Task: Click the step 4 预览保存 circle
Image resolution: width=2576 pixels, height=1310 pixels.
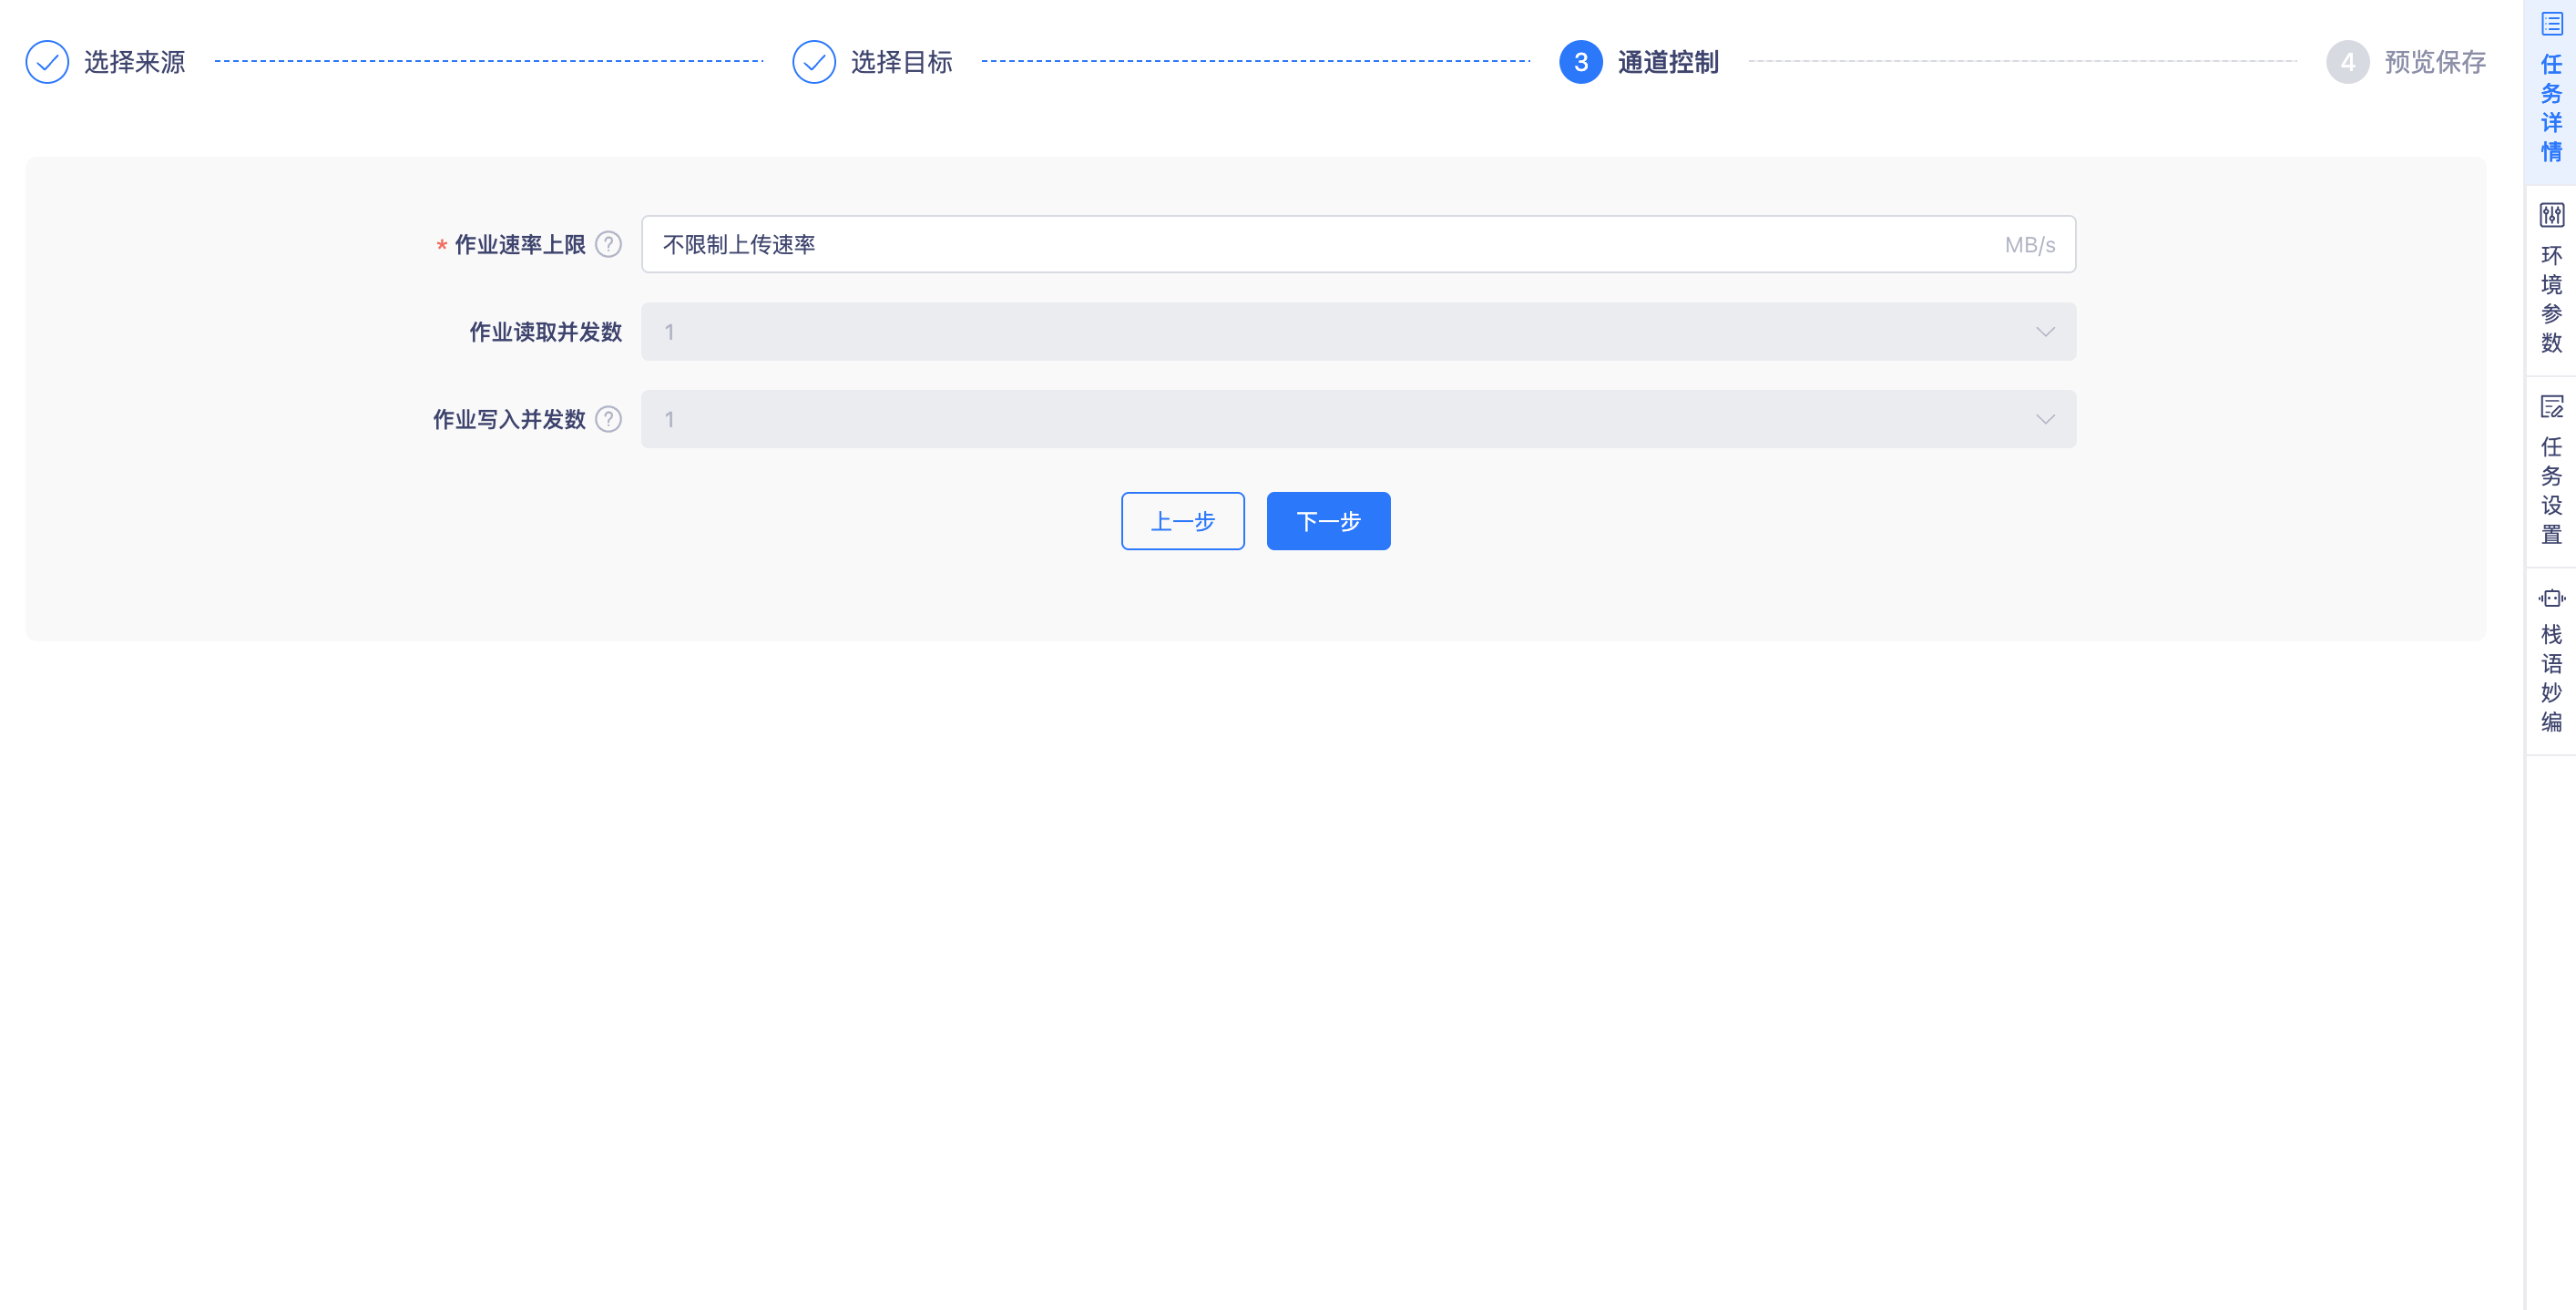Action: 2348,62
